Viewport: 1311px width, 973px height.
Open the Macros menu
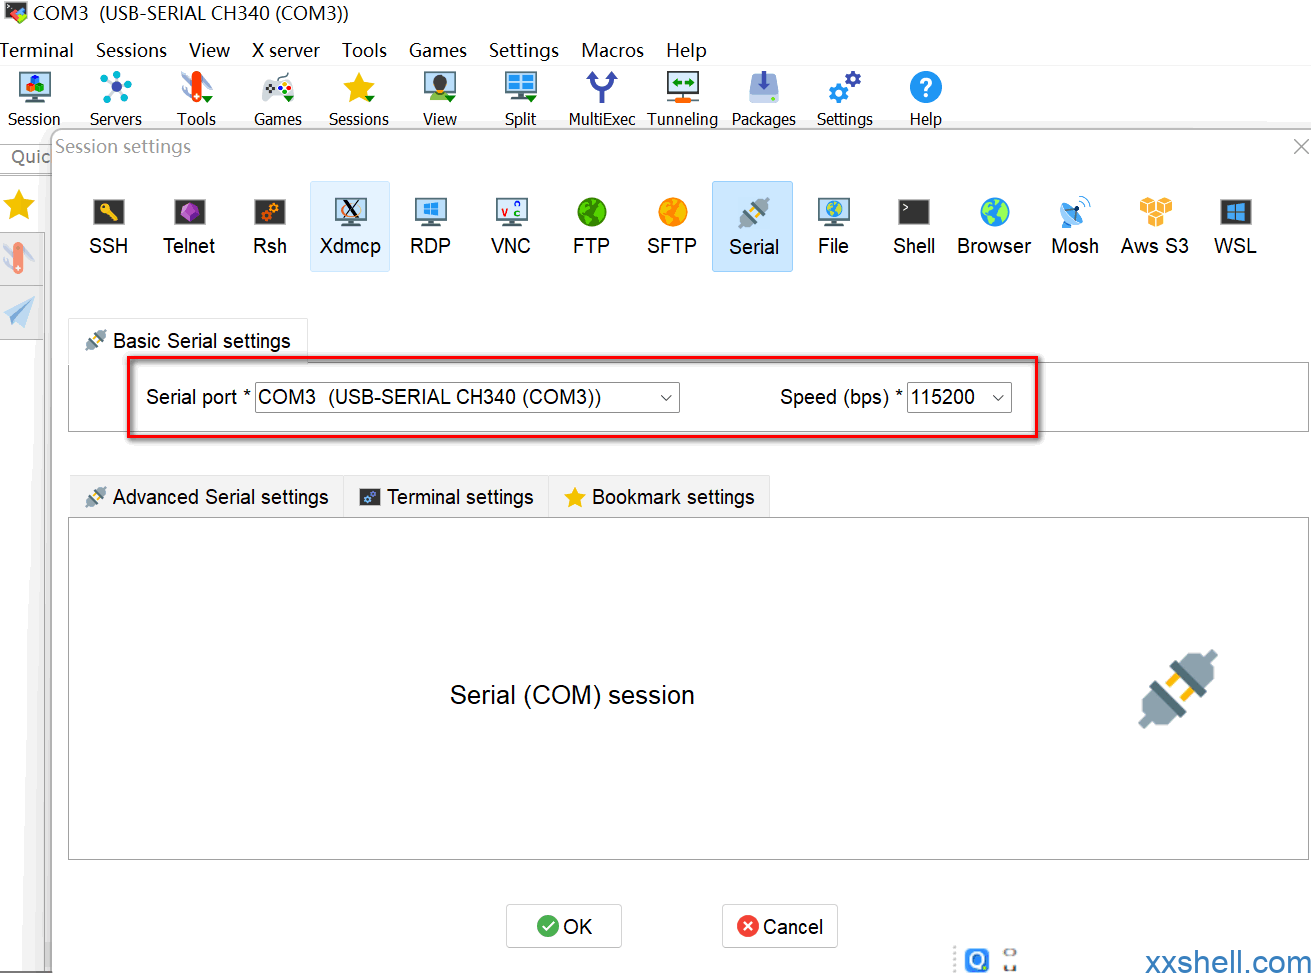pos(612,50)
